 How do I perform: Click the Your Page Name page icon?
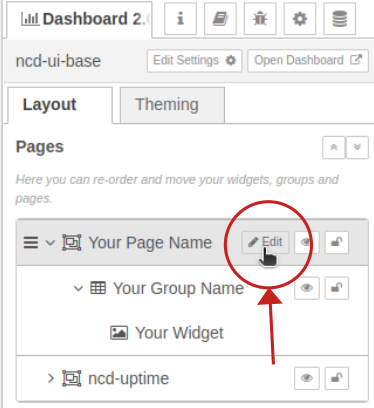[x=72, y=242]
